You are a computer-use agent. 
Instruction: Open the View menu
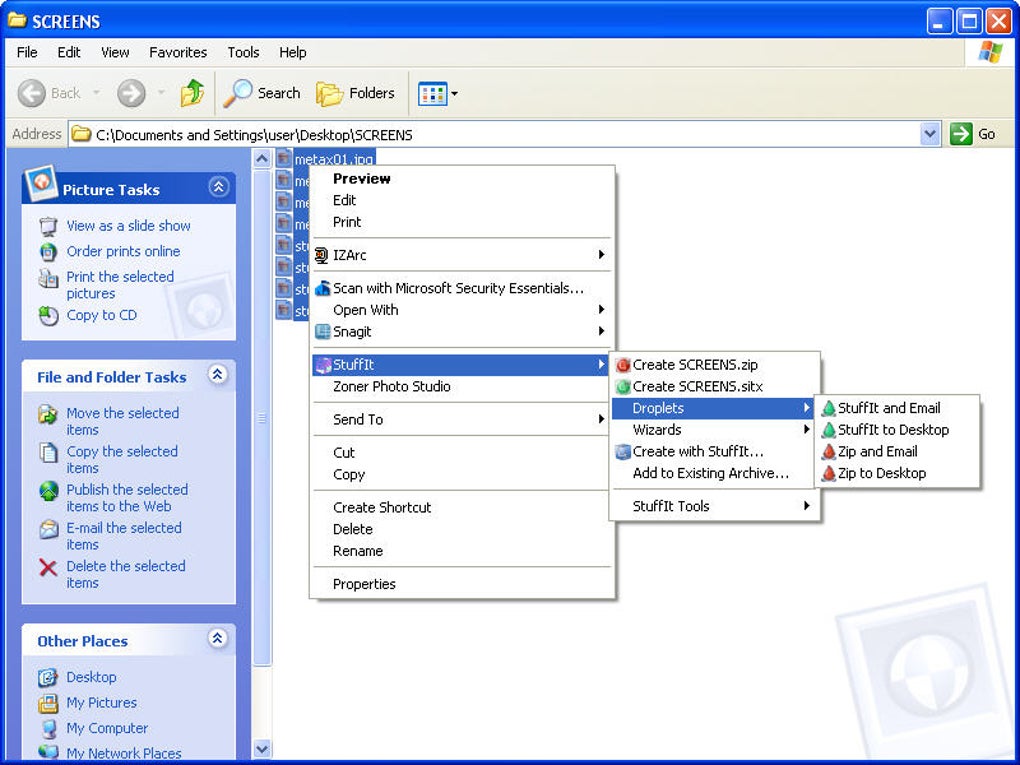coord(114,52)
